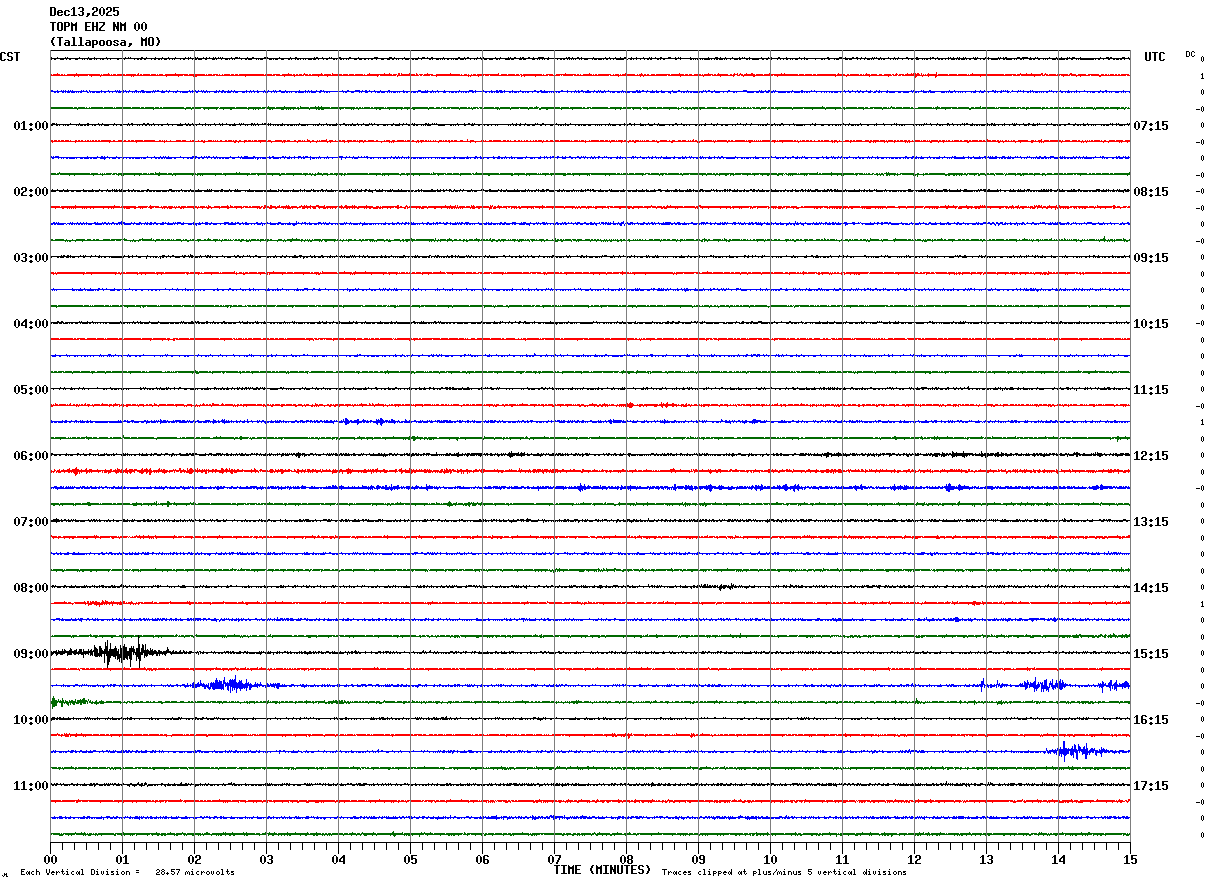Click the TOPM EHZ NM 00 station title
The width and height of the screenshot is (1210, 886).
click(x=98, y=27)
